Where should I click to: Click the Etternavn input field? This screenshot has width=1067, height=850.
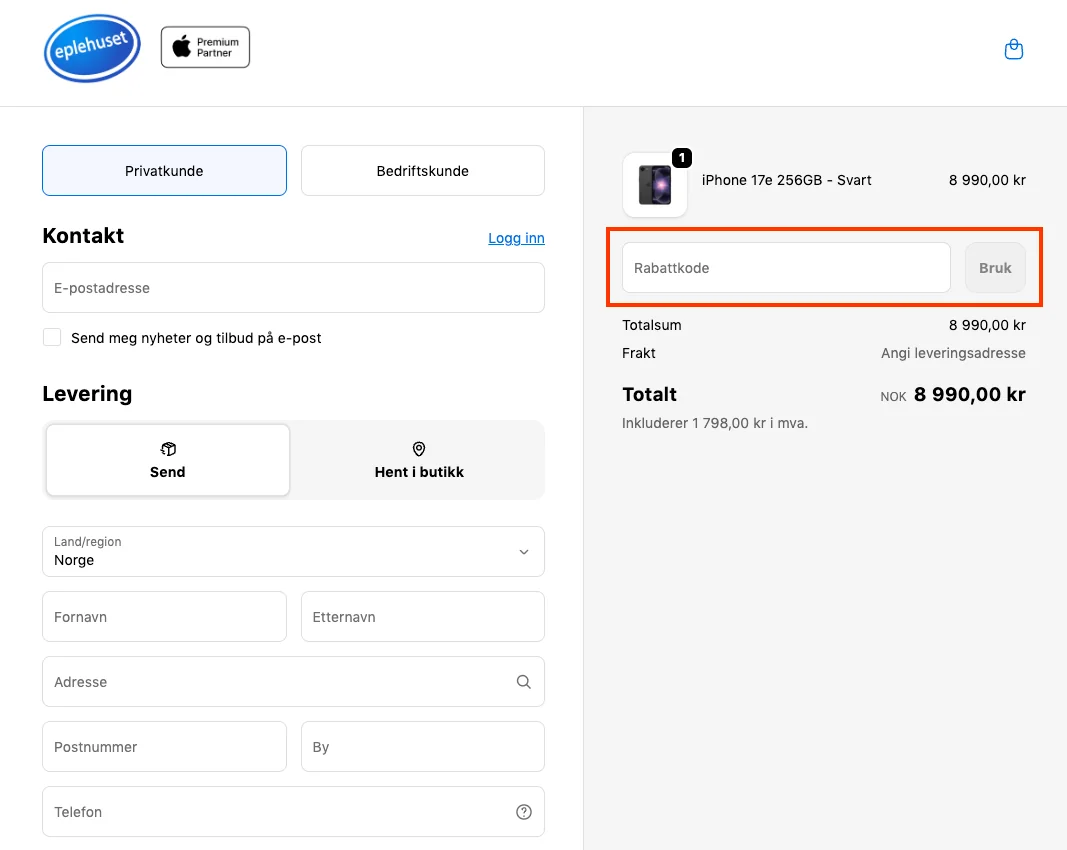[x=423, y=617]
